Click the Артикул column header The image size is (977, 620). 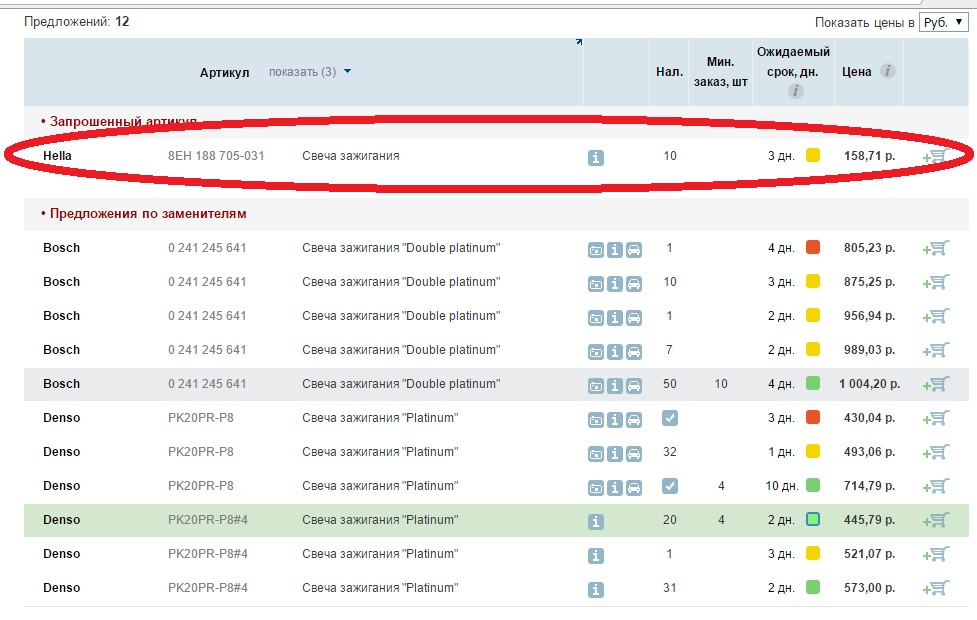224,73
